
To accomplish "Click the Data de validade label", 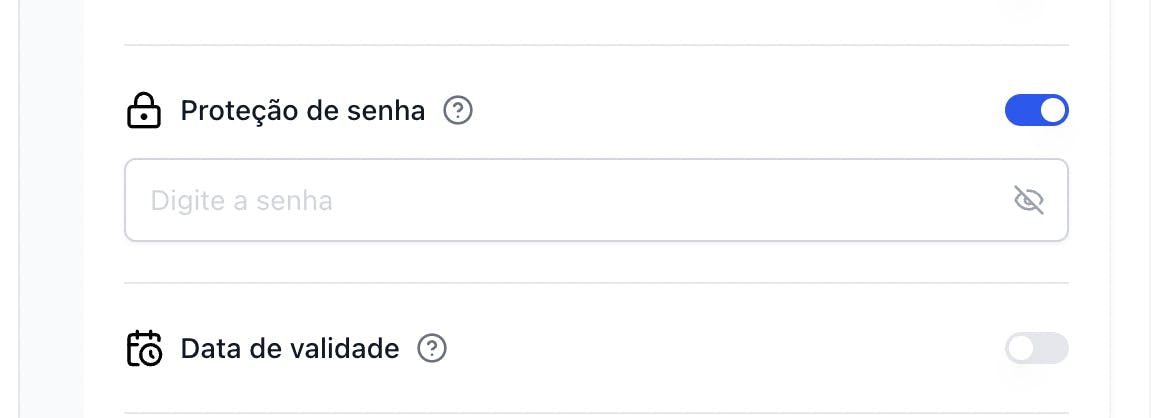I will 290,349.
